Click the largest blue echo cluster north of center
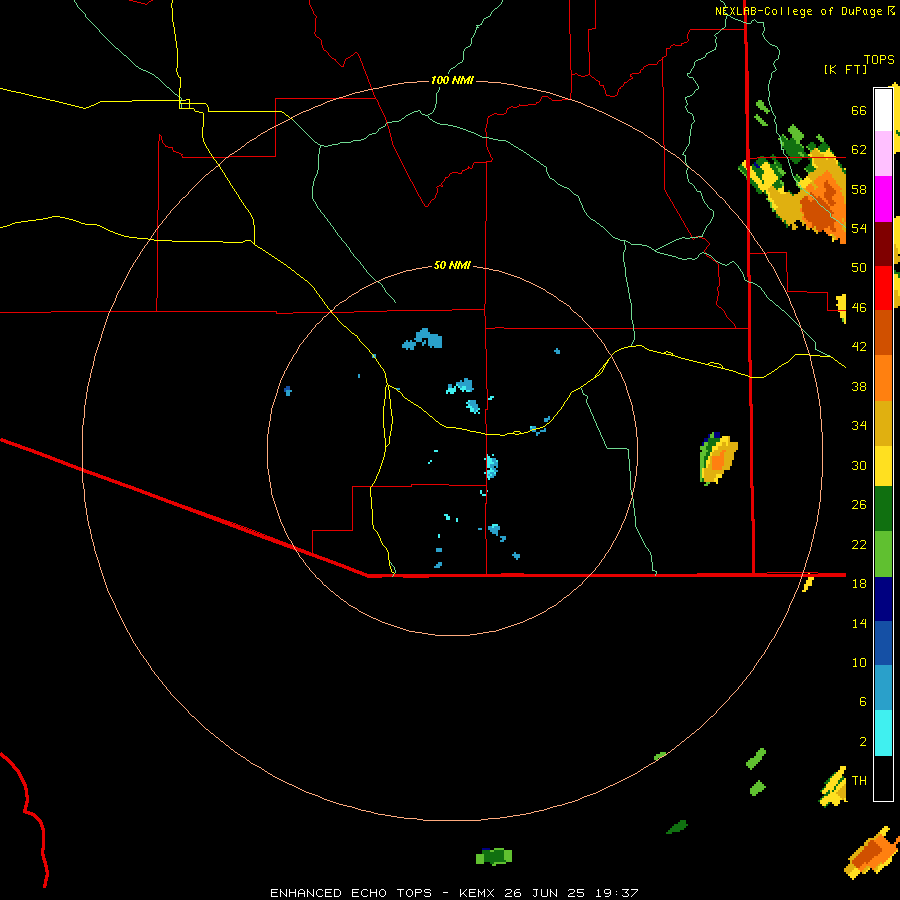900x900 pixels. (423, 339)
